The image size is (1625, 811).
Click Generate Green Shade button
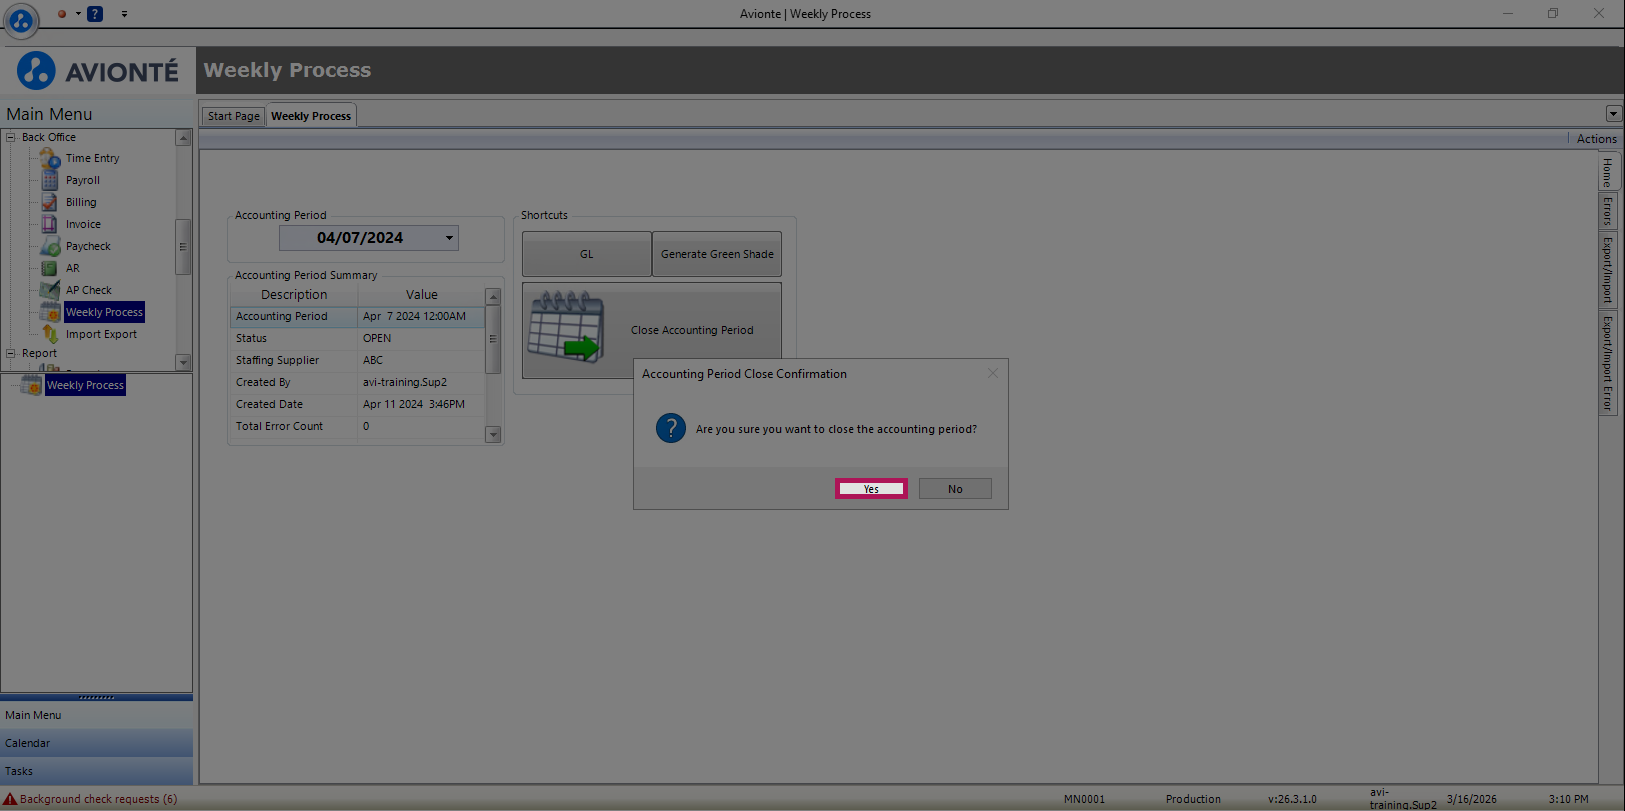coord(717,254)
